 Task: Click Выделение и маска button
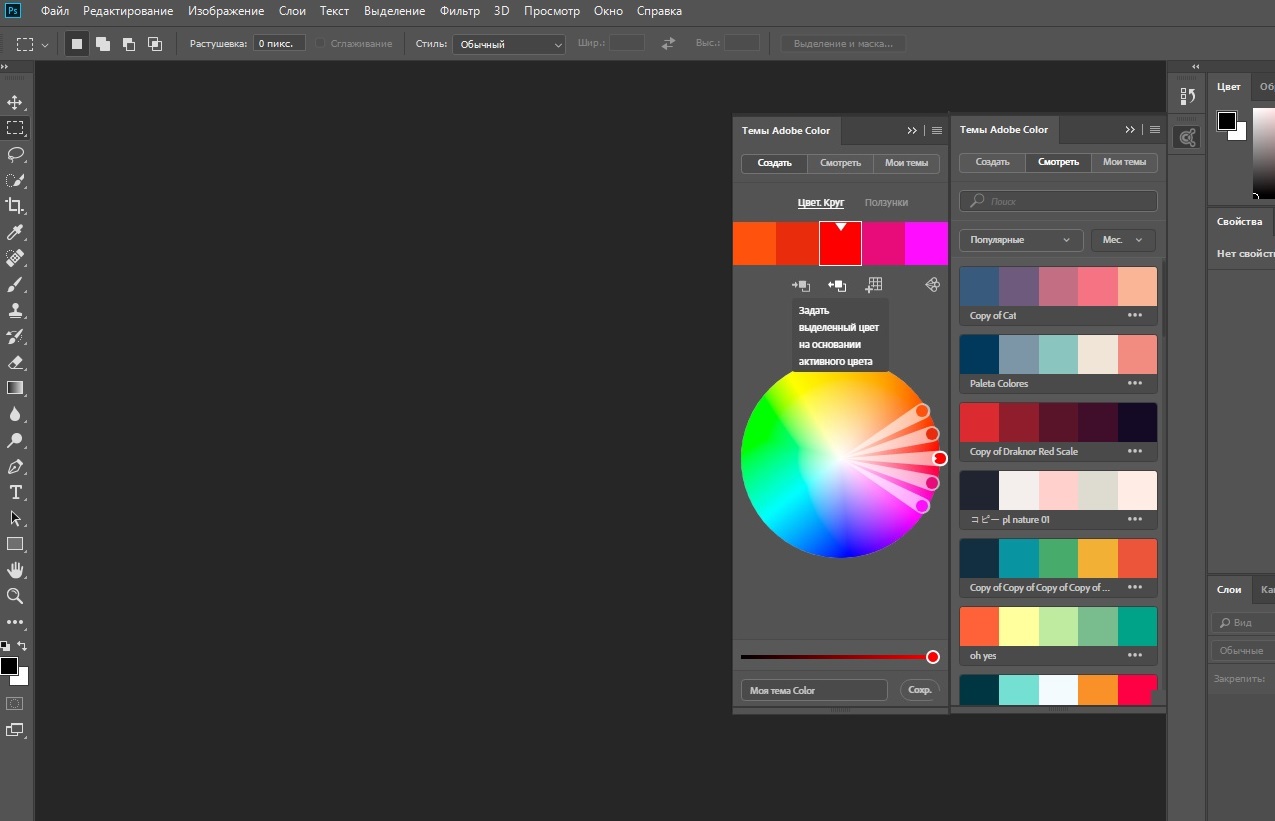[844, 44]
